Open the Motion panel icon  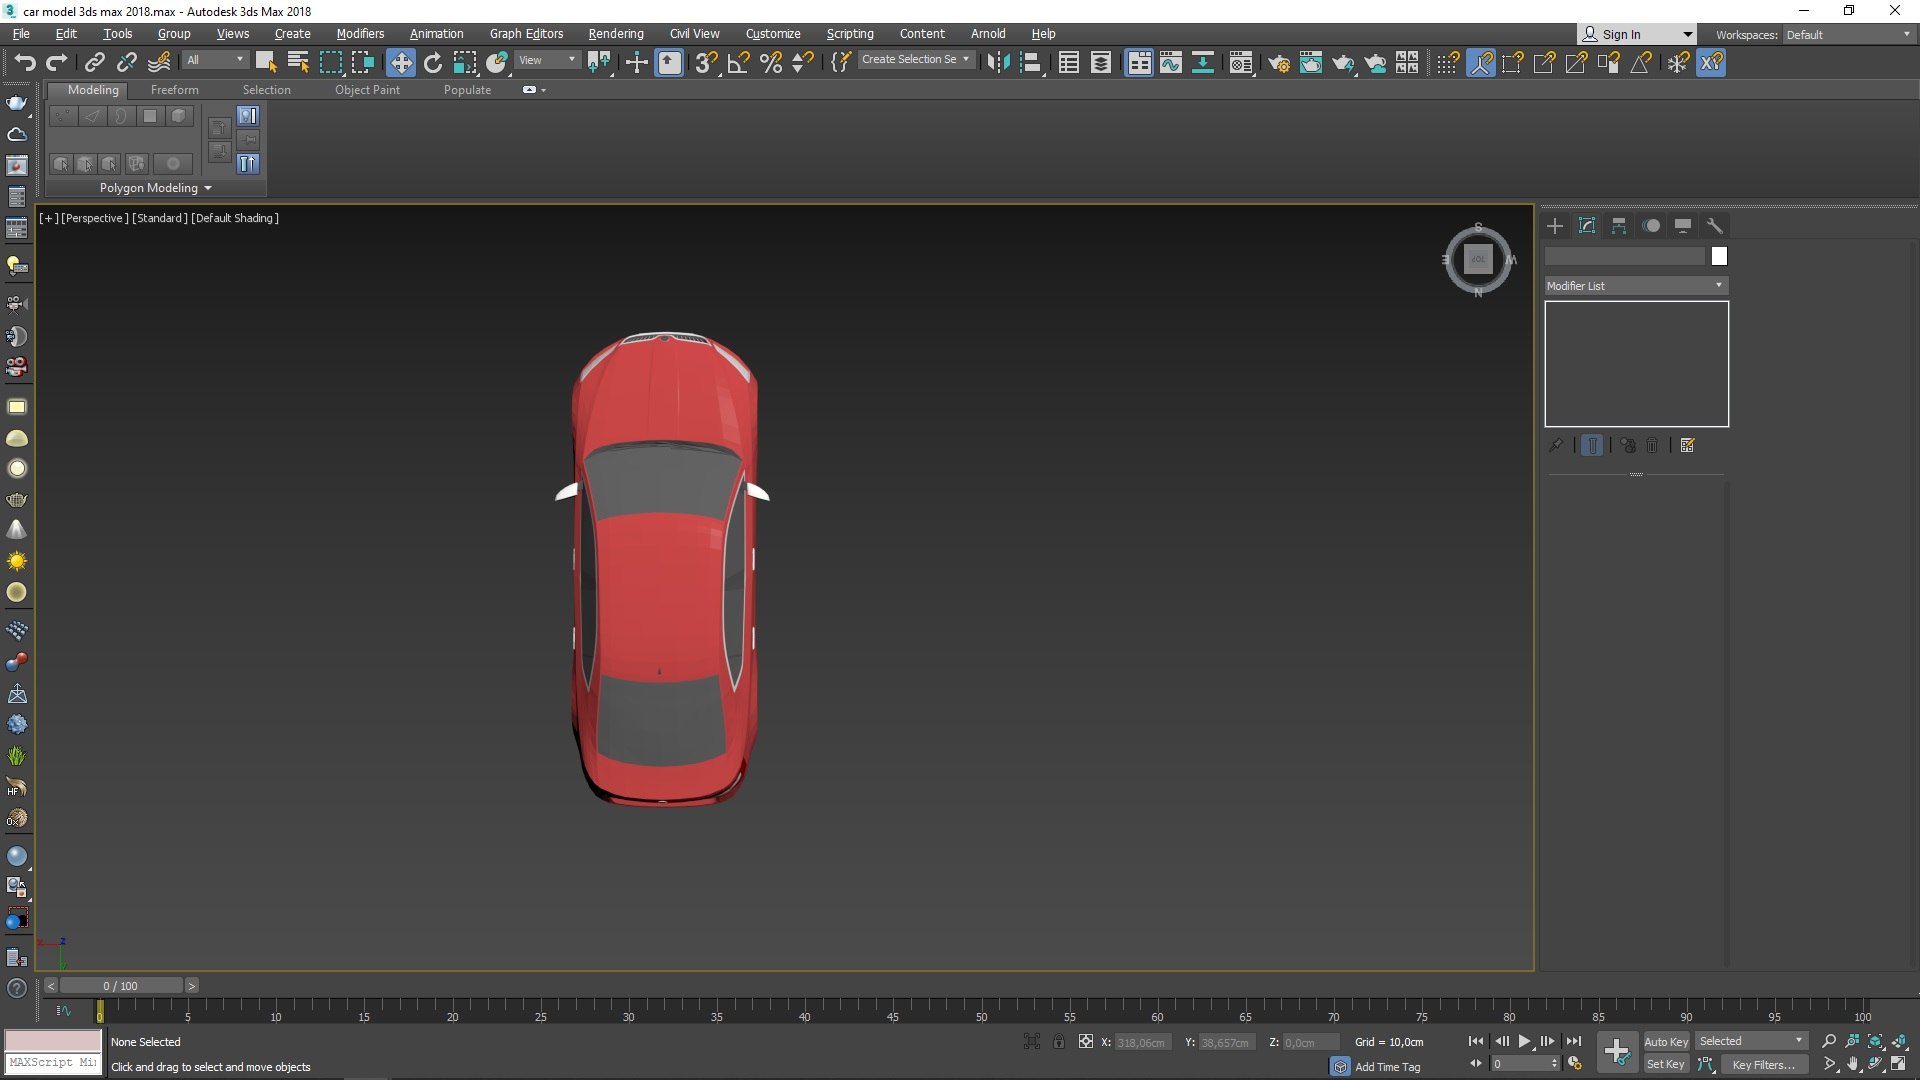pyautogui.click(x=1651, y=226)
